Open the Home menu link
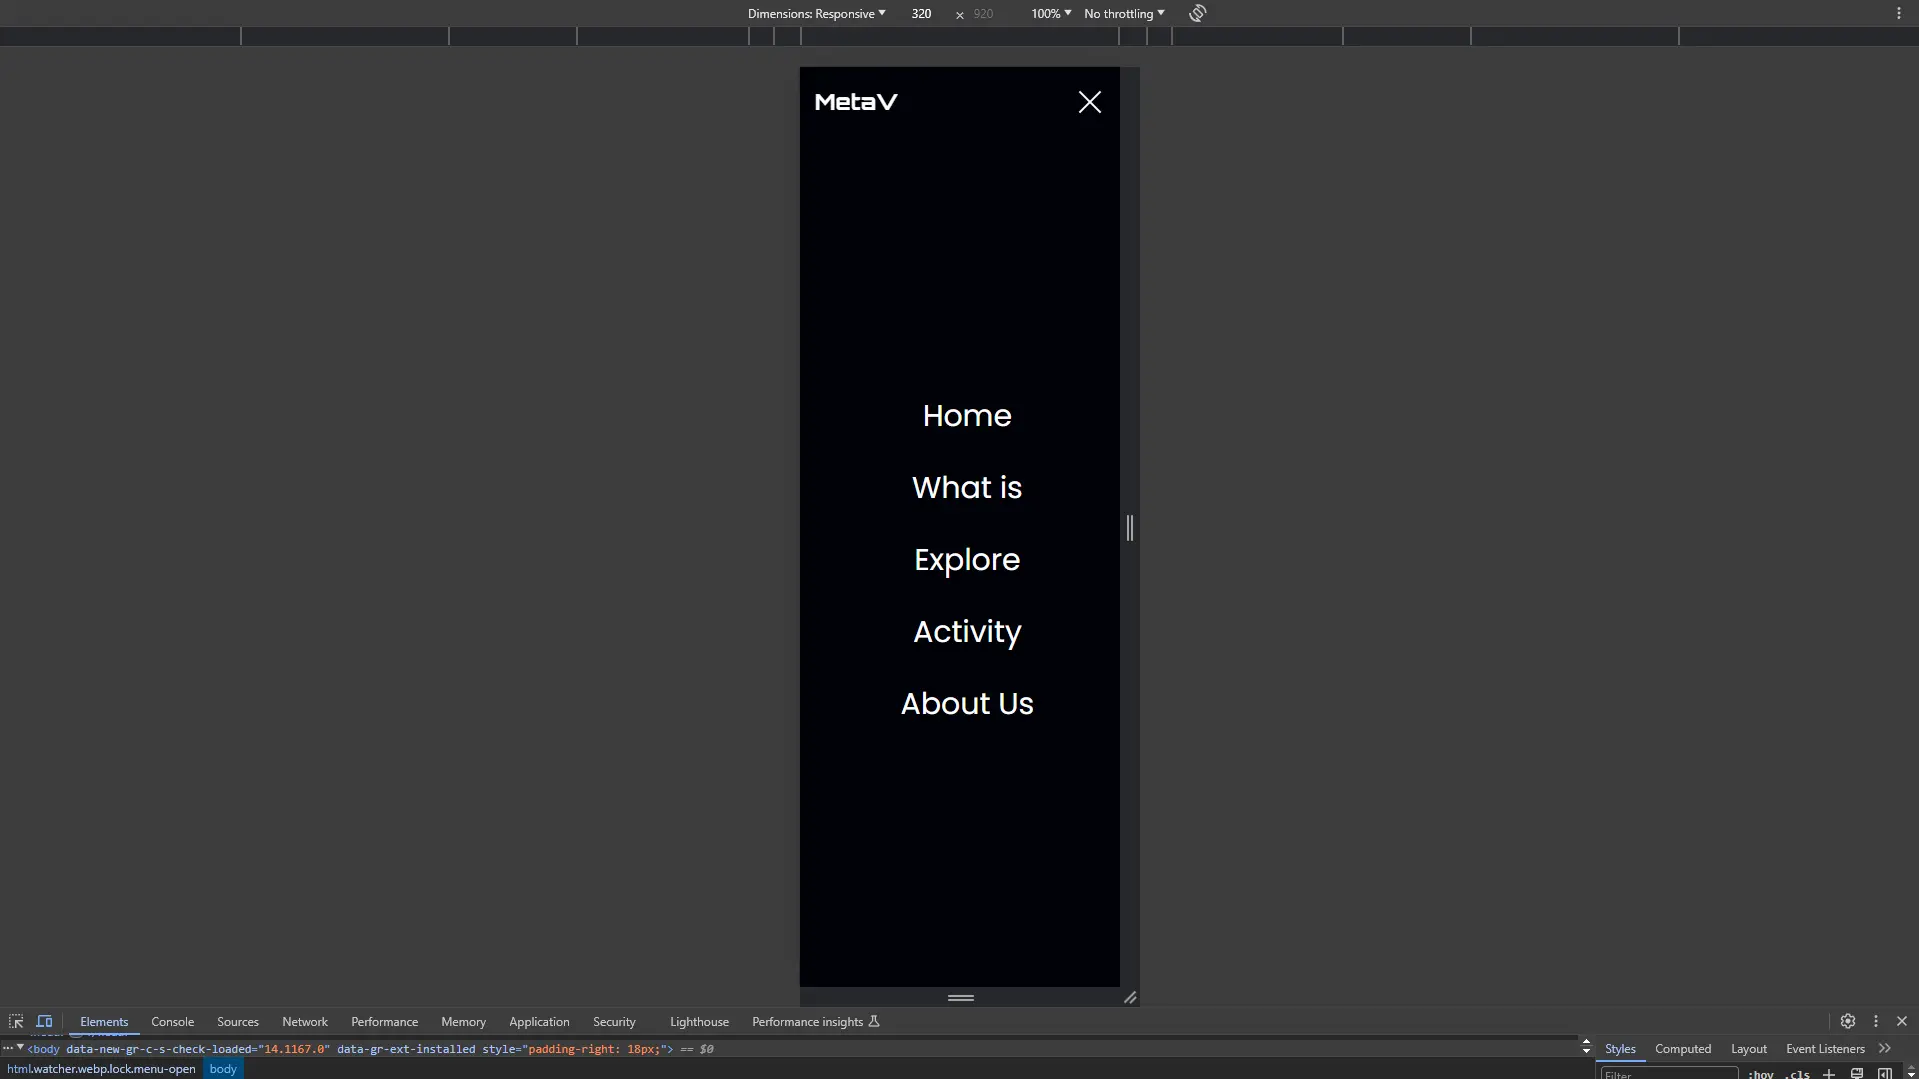Viewport: 1919px width, 1079px height. 967,416
